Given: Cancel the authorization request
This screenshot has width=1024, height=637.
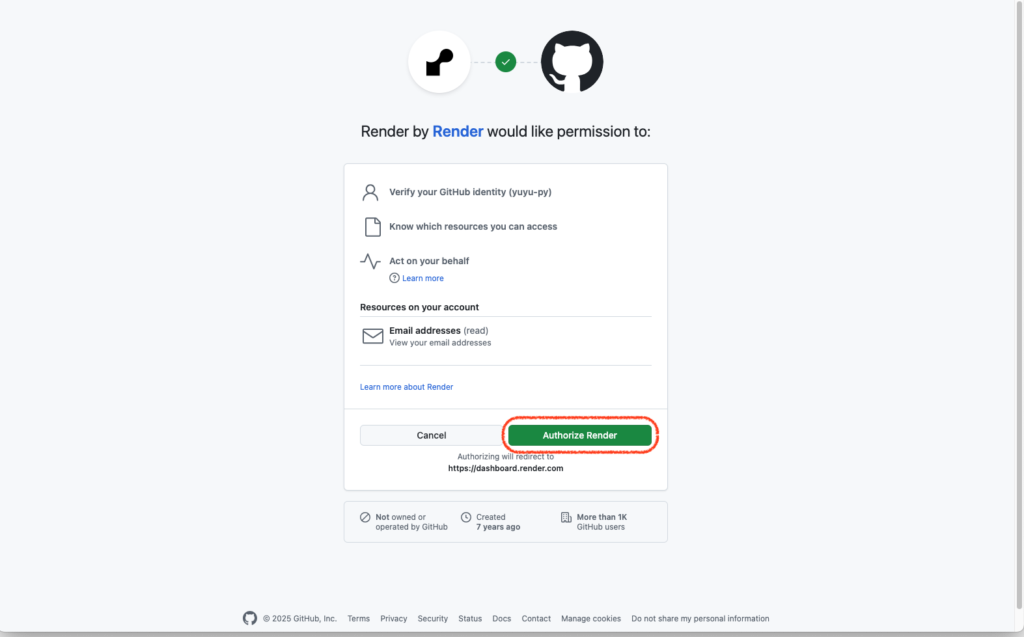Looking at the screenshot, I should pos(432,435).
